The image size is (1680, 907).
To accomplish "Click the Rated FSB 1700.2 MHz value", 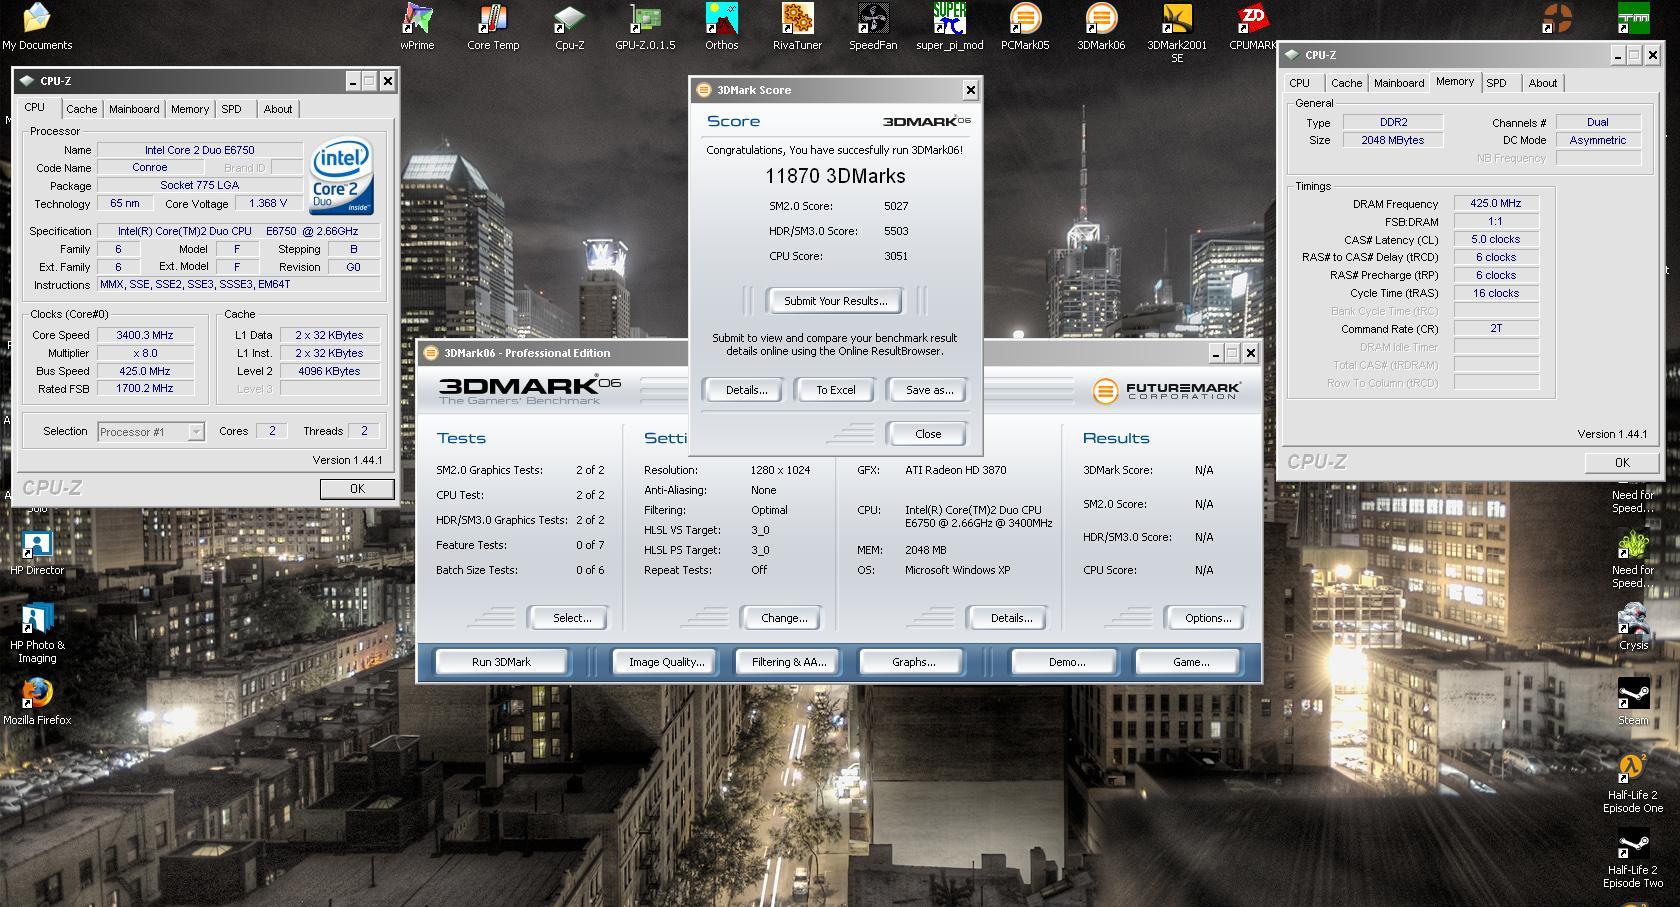I will pyautogui.click(x=145, y=389).
